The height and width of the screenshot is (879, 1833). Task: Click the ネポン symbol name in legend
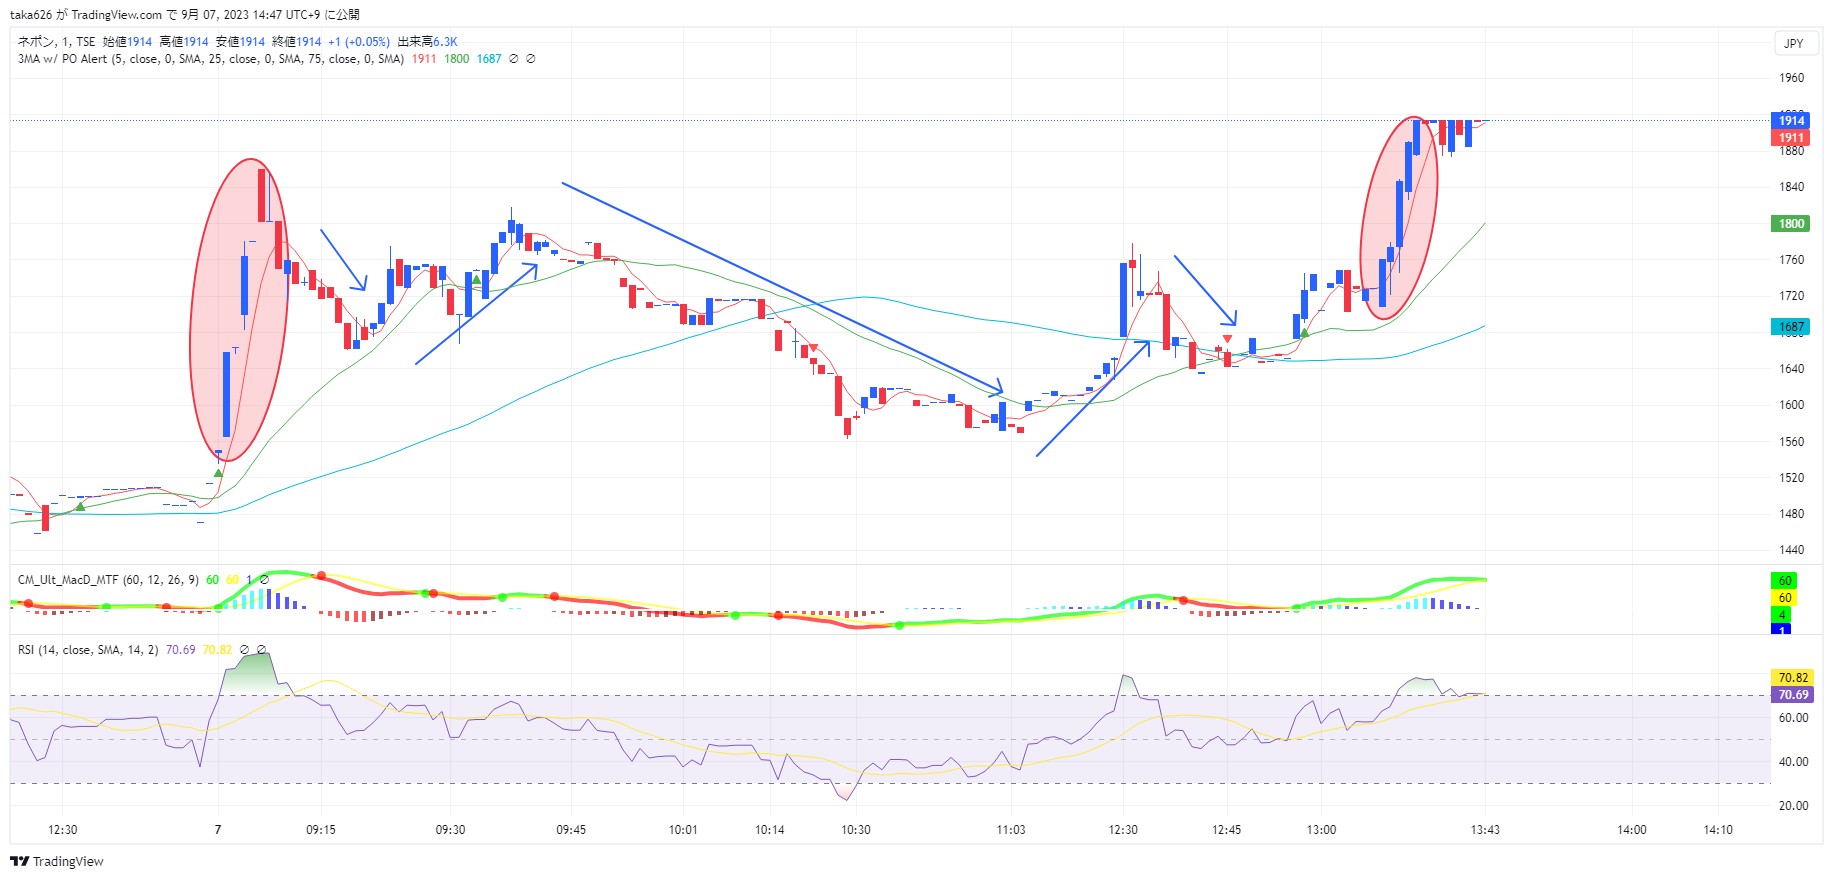[x=37, y=42]
